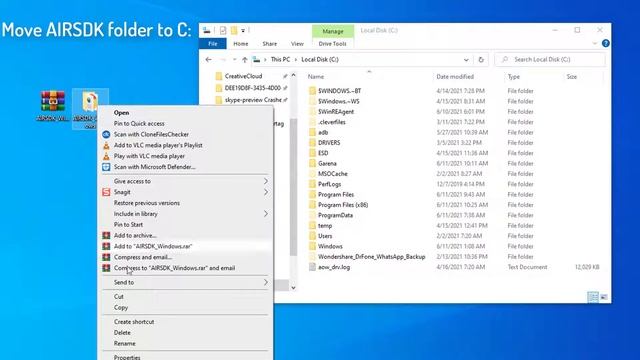The height and width of the screenshot is (360, 640).
Task: Select Wondershare_DrFone_WhatsApp_Backup folder
Action: (371, 257)
